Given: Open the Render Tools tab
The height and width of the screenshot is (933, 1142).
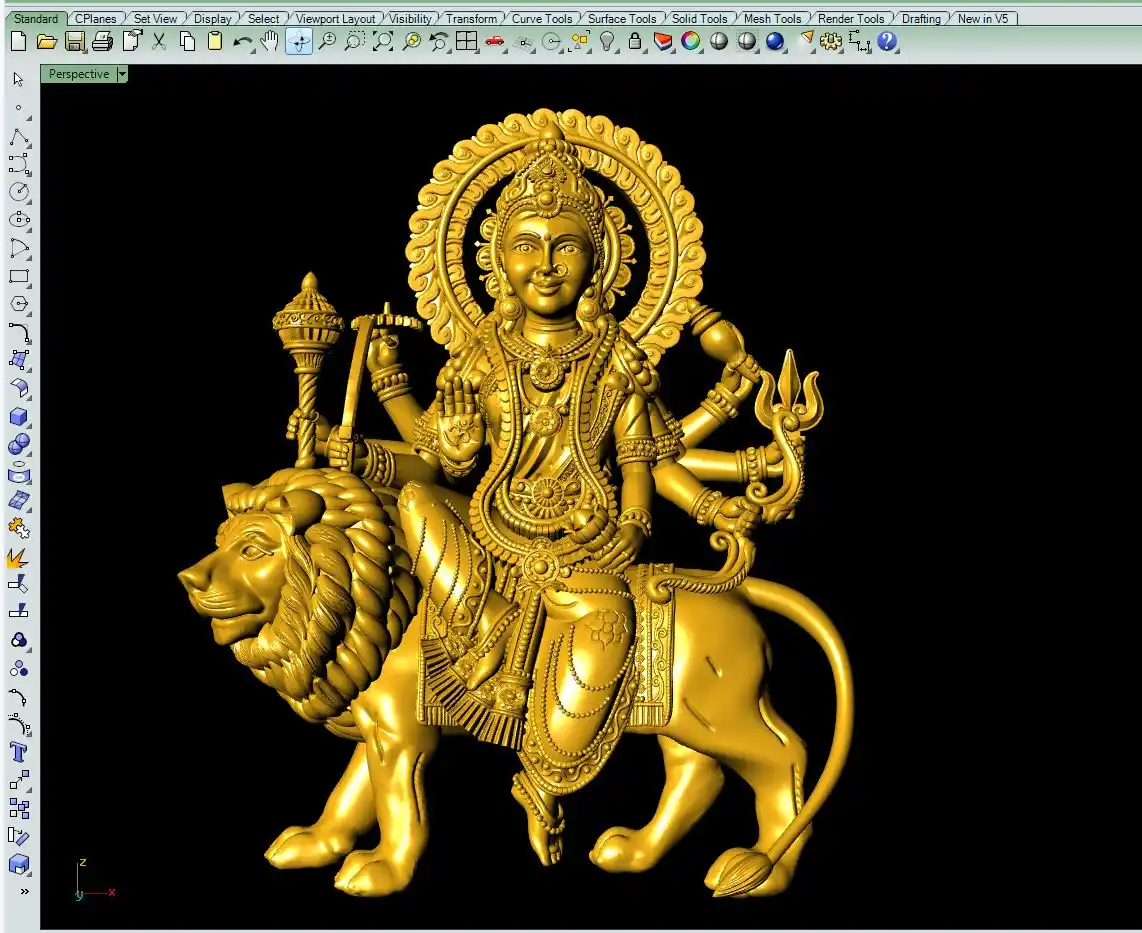Looking at the screenshot, I should (x=851, y=18).
